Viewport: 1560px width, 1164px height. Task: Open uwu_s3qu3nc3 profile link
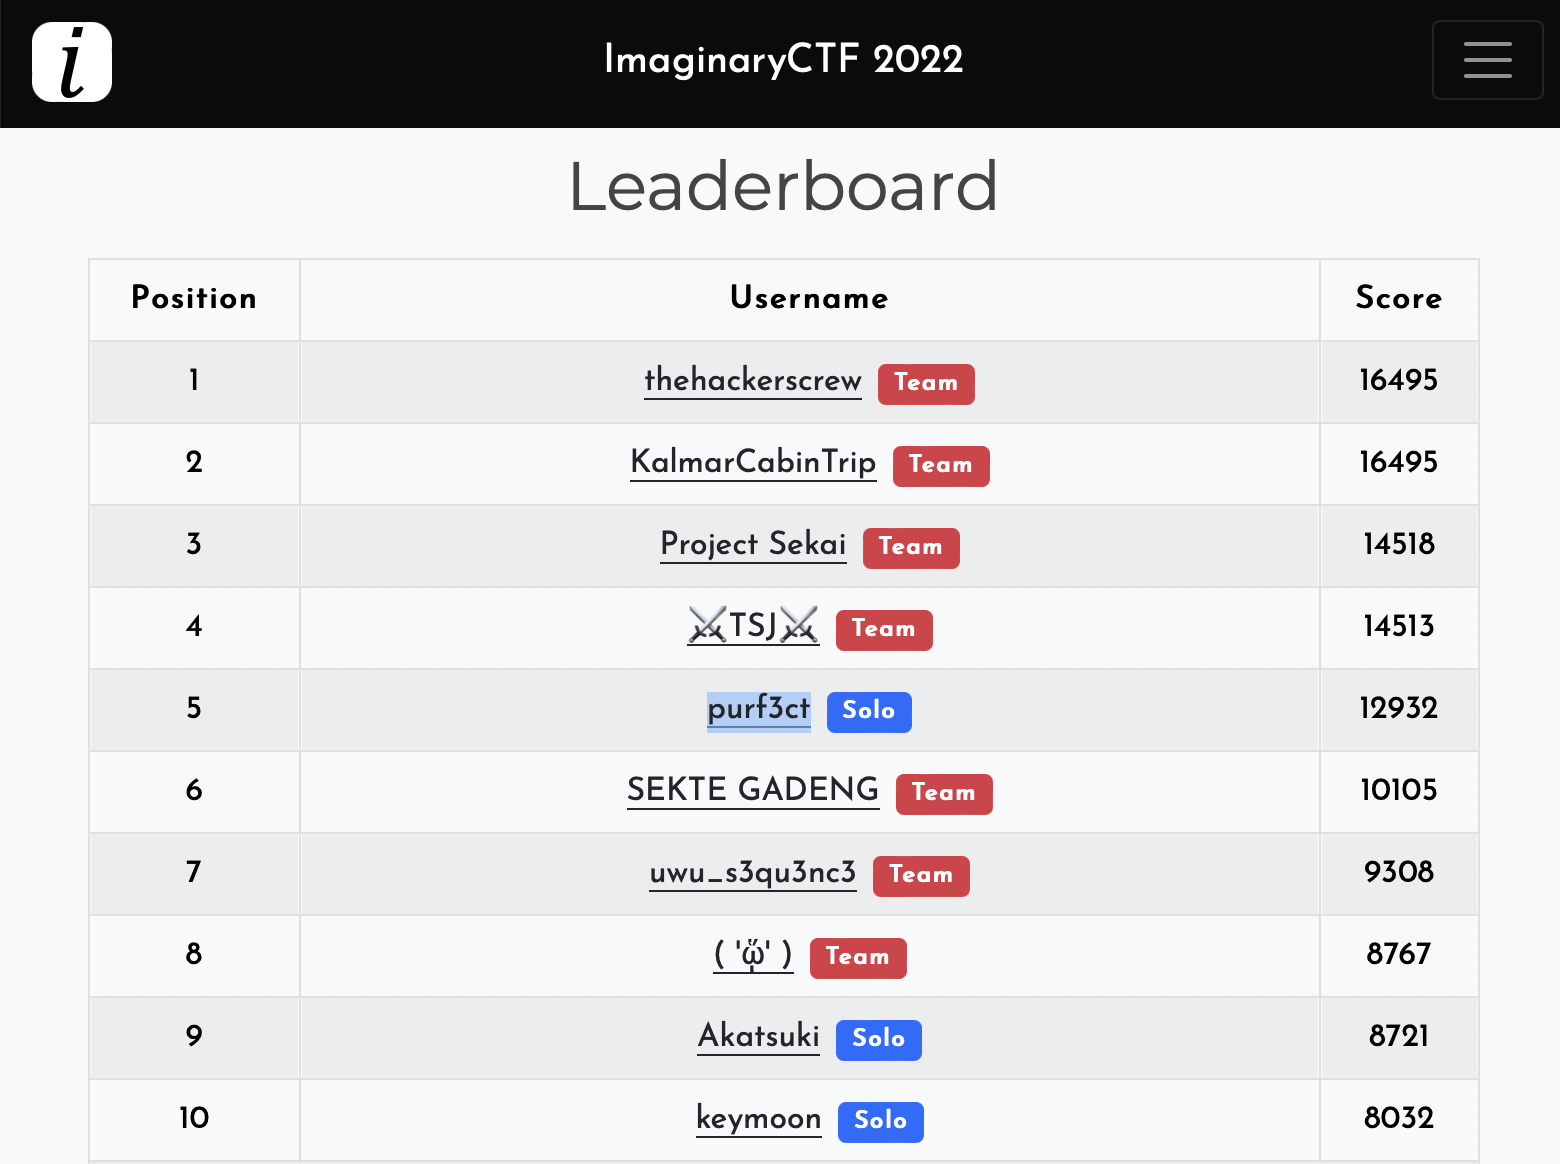[753, 872]
